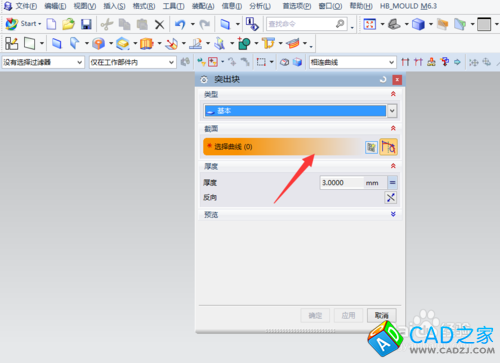Click the 取消 cancel button
This screenshot has height=363, width=500.
[382, 315]
